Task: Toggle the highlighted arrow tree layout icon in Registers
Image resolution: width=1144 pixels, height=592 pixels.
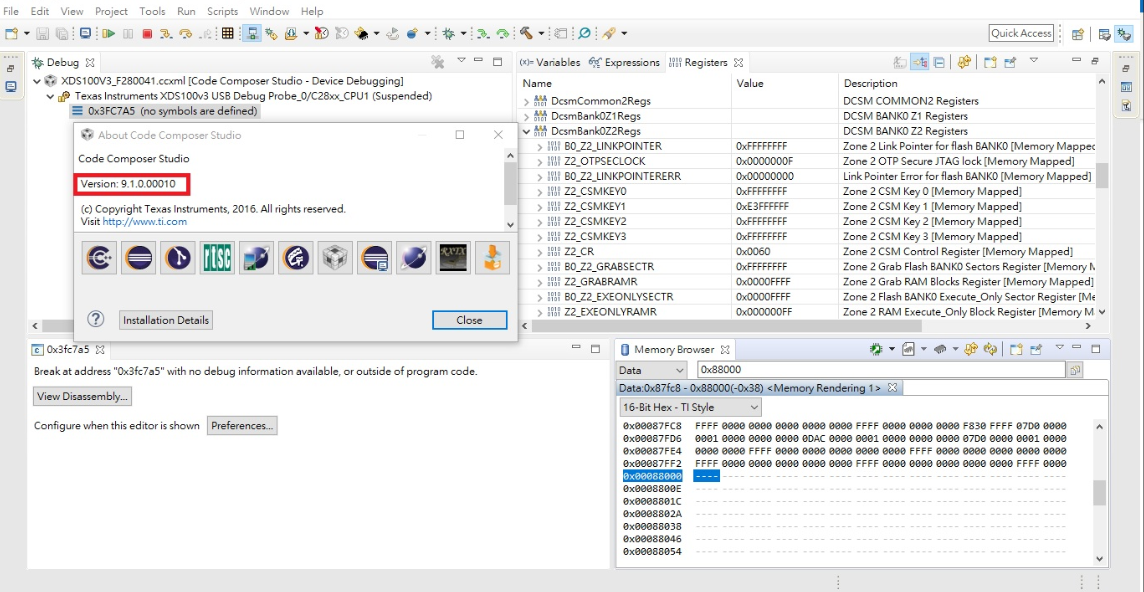Action: (x=920, y=62)
